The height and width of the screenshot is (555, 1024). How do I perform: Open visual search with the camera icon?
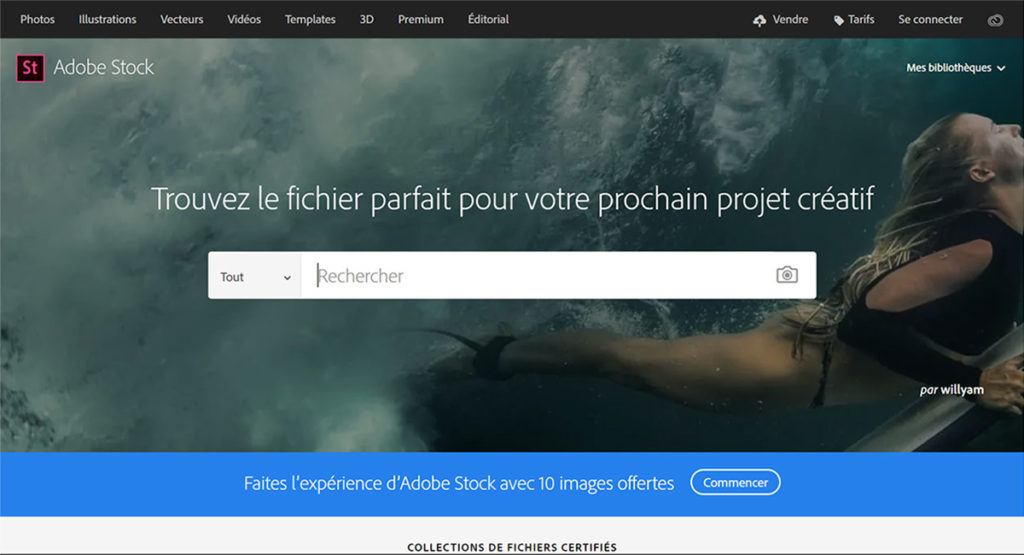(787, 275)
